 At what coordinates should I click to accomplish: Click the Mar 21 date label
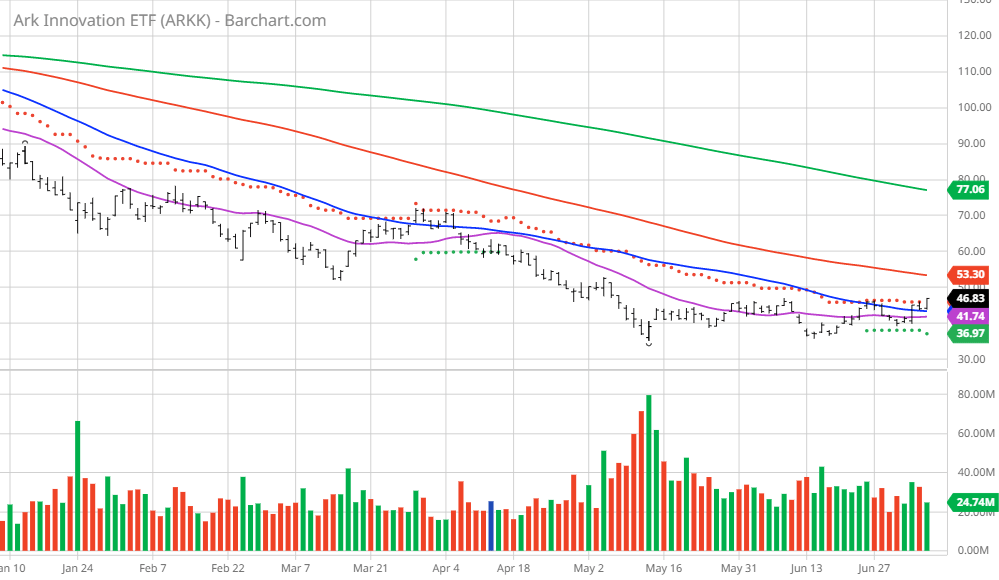[x=371, y=568]
